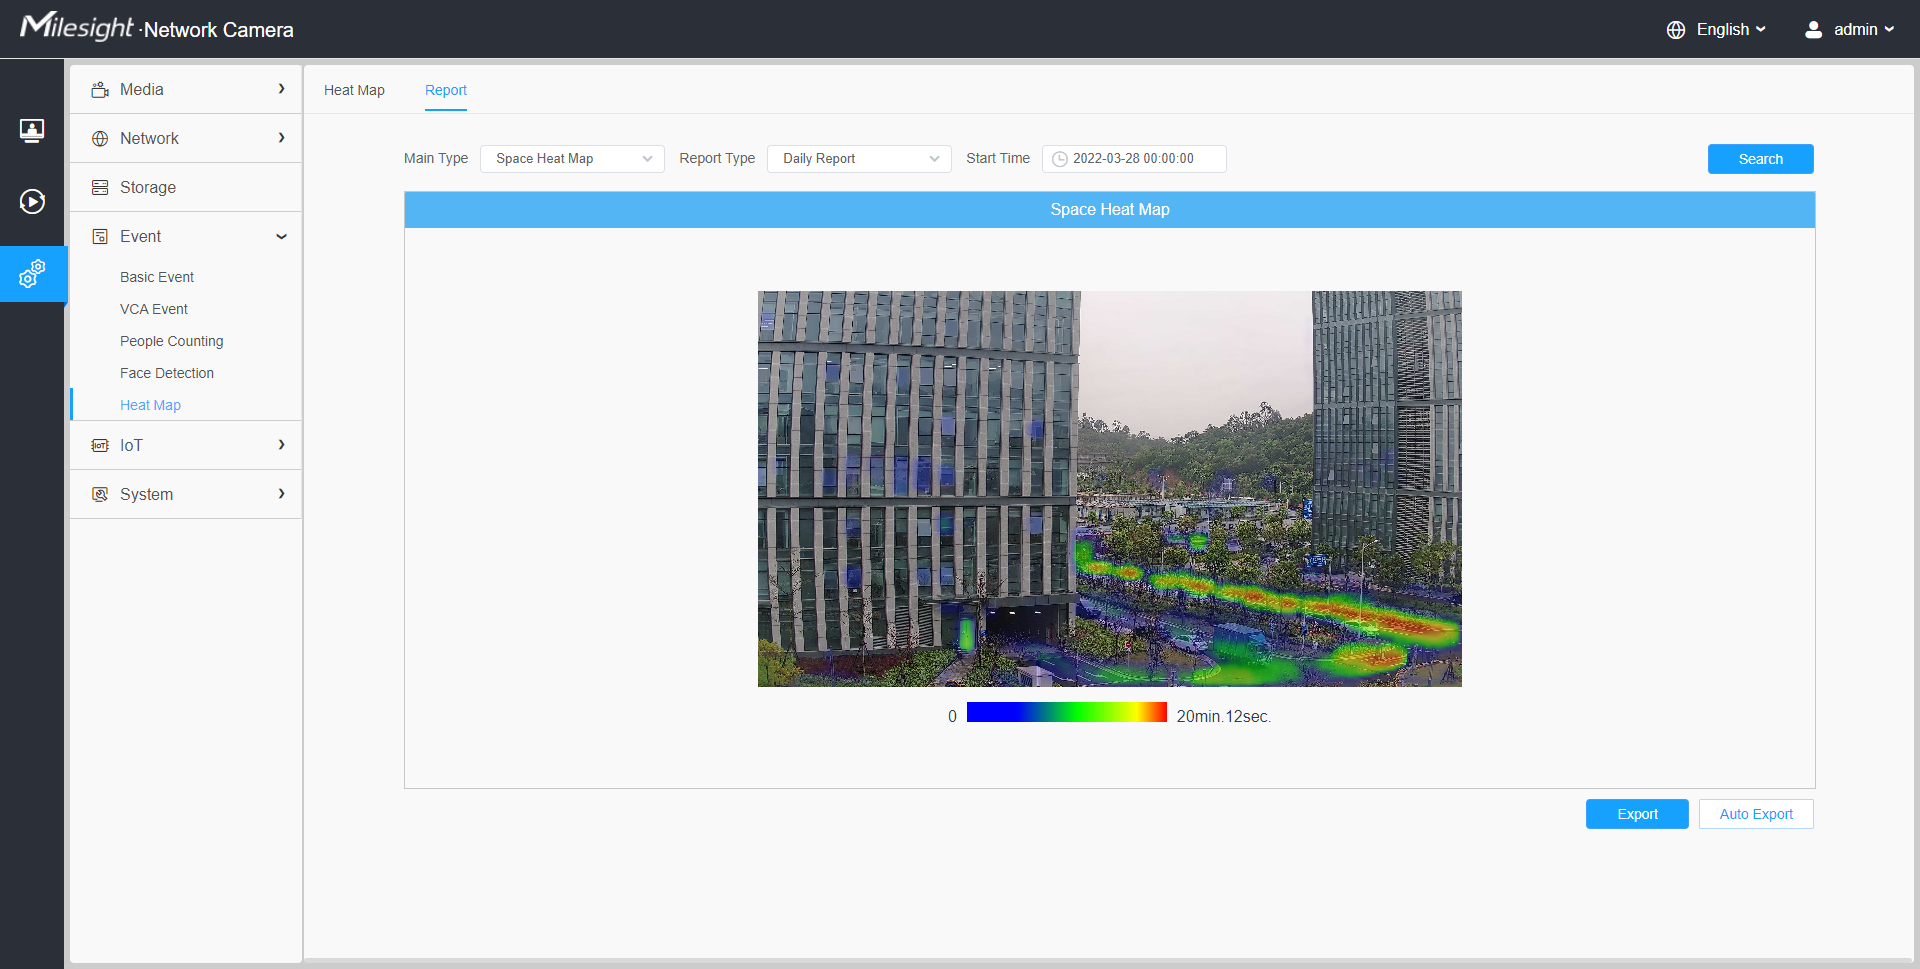The image size is (1920, 969).
Task: Click the admin user avatar icon
Action: [1813, 30]
